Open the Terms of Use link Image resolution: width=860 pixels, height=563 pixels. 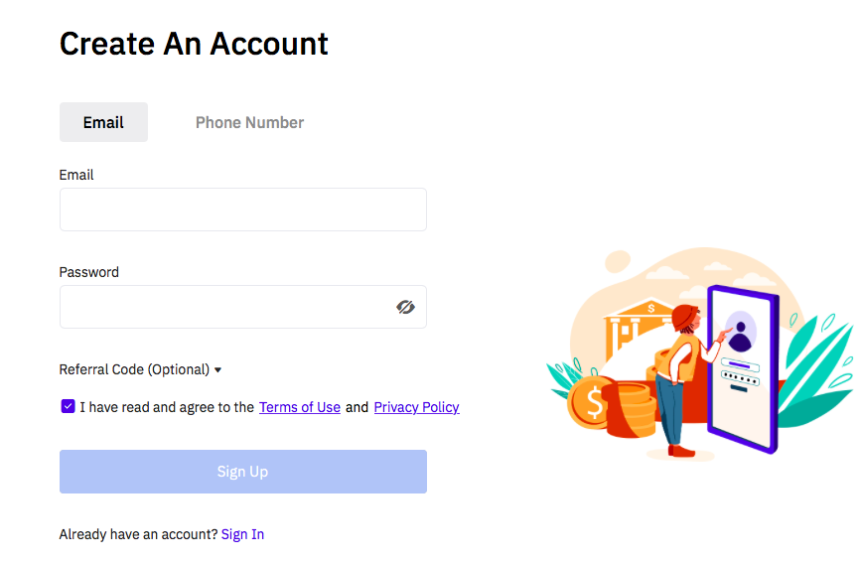point(299,407)
